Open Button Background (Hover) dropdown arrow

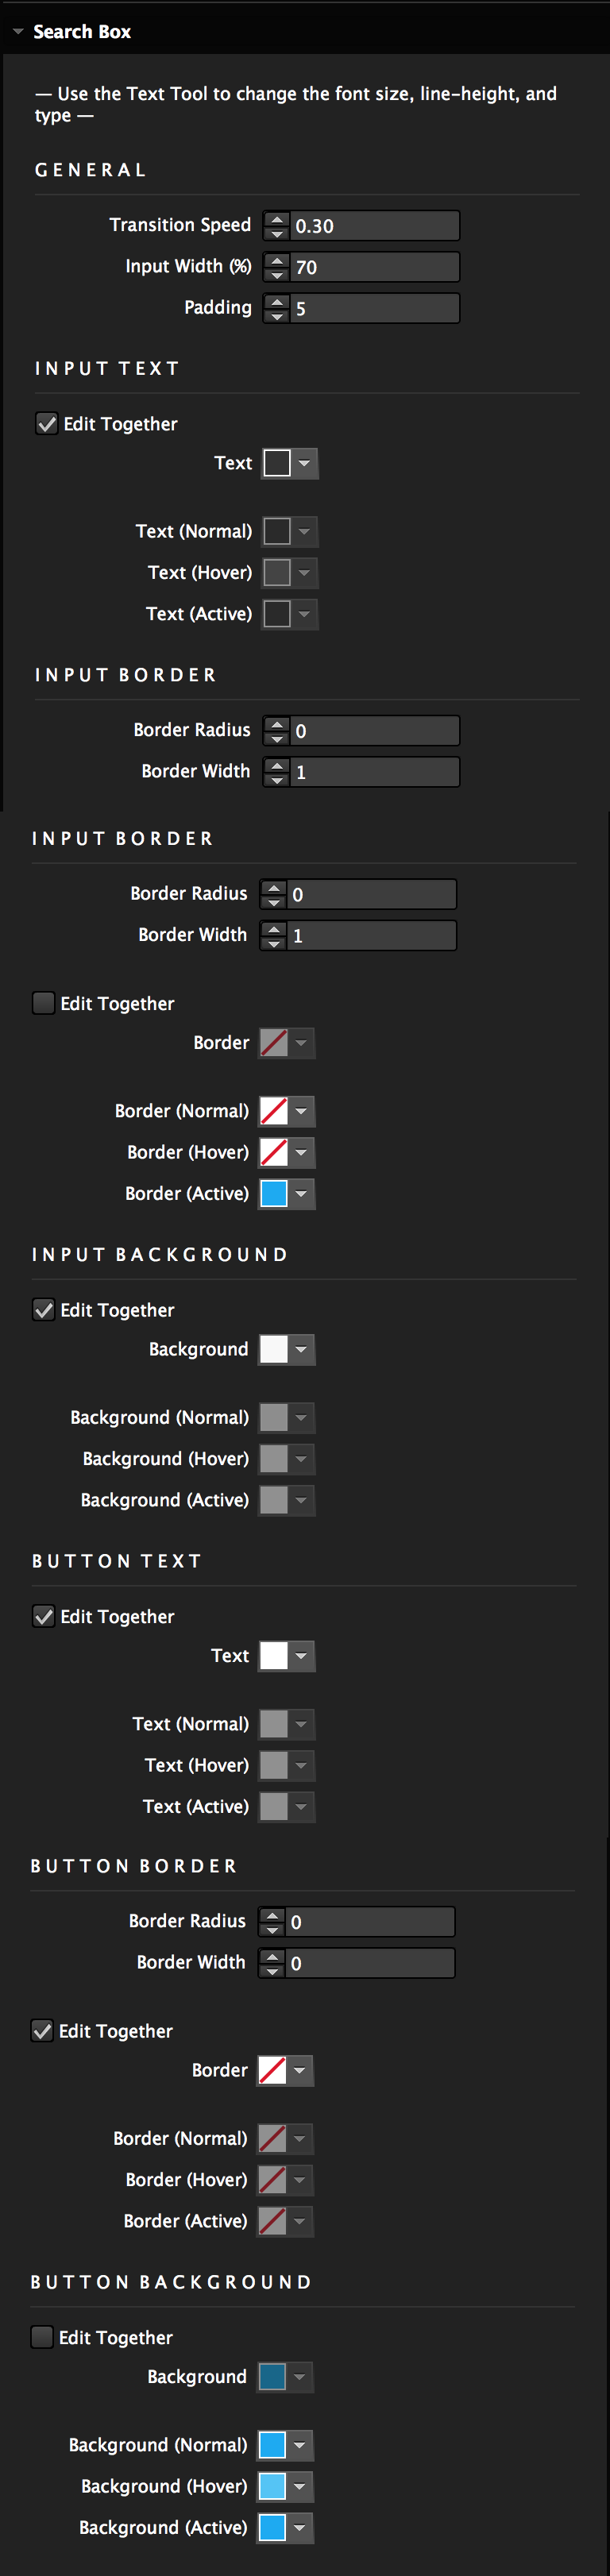click(x=300, y=2486)
